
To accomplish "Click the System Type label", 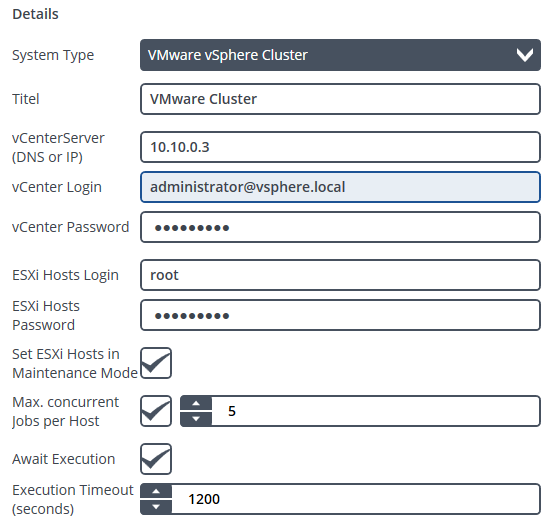I will [x=53, y=55].
